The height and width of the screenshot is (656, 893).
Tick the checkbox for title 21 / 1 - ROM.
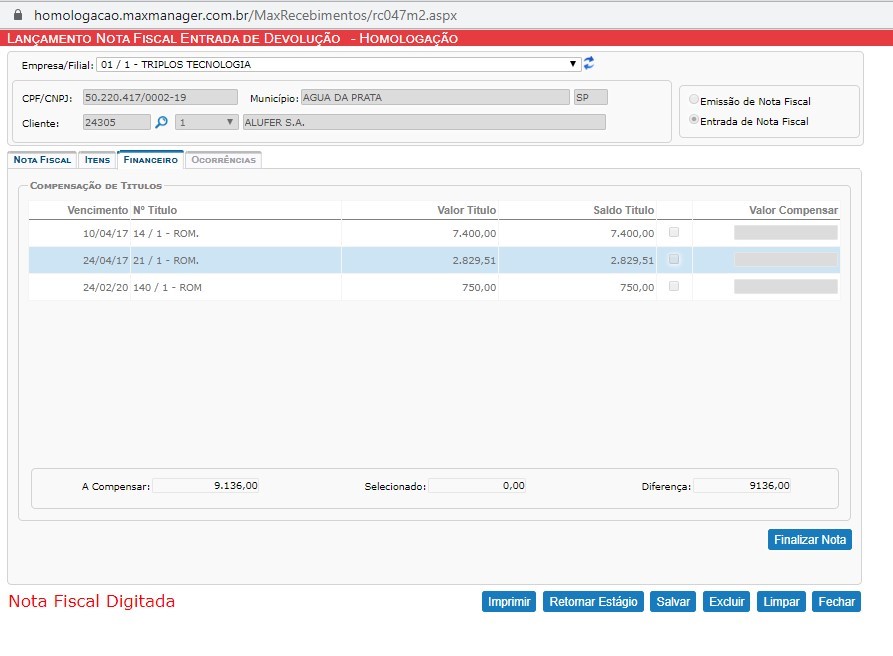[674, 259]
